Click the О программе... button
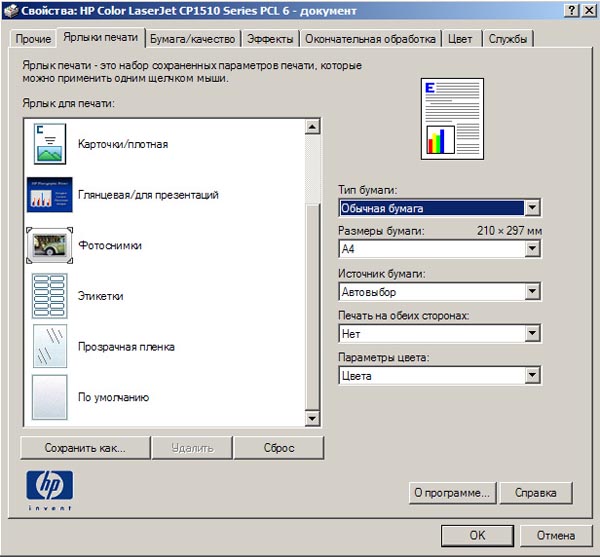The width and height of the screenshot is (600, 557). click(452, 493)
